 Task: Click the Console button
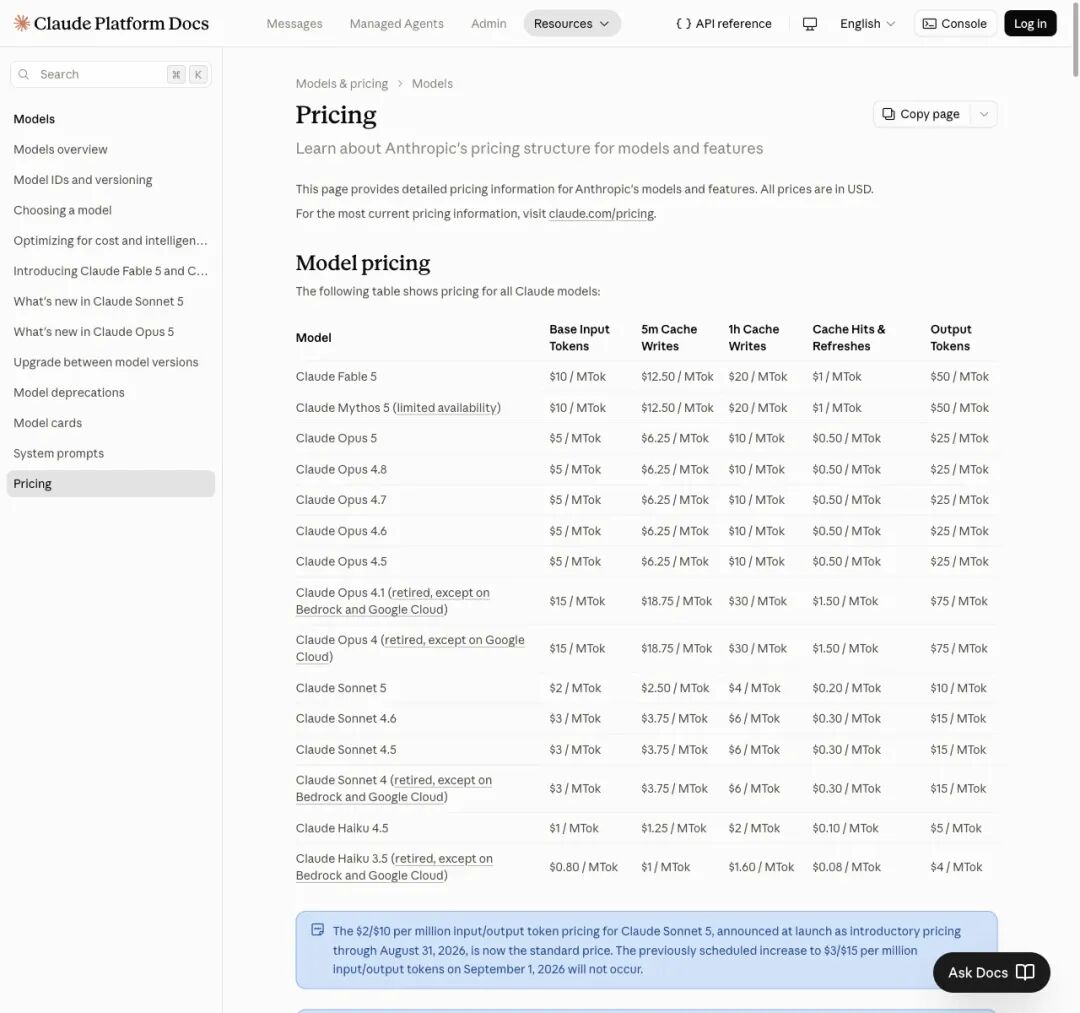click(955, 23)
